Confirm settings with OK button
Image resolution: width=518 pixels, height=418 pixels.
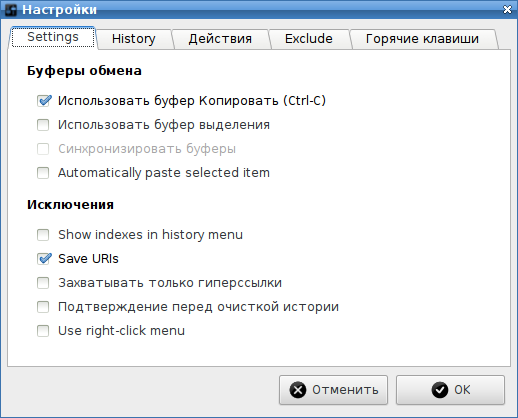(x=450, y=390)
